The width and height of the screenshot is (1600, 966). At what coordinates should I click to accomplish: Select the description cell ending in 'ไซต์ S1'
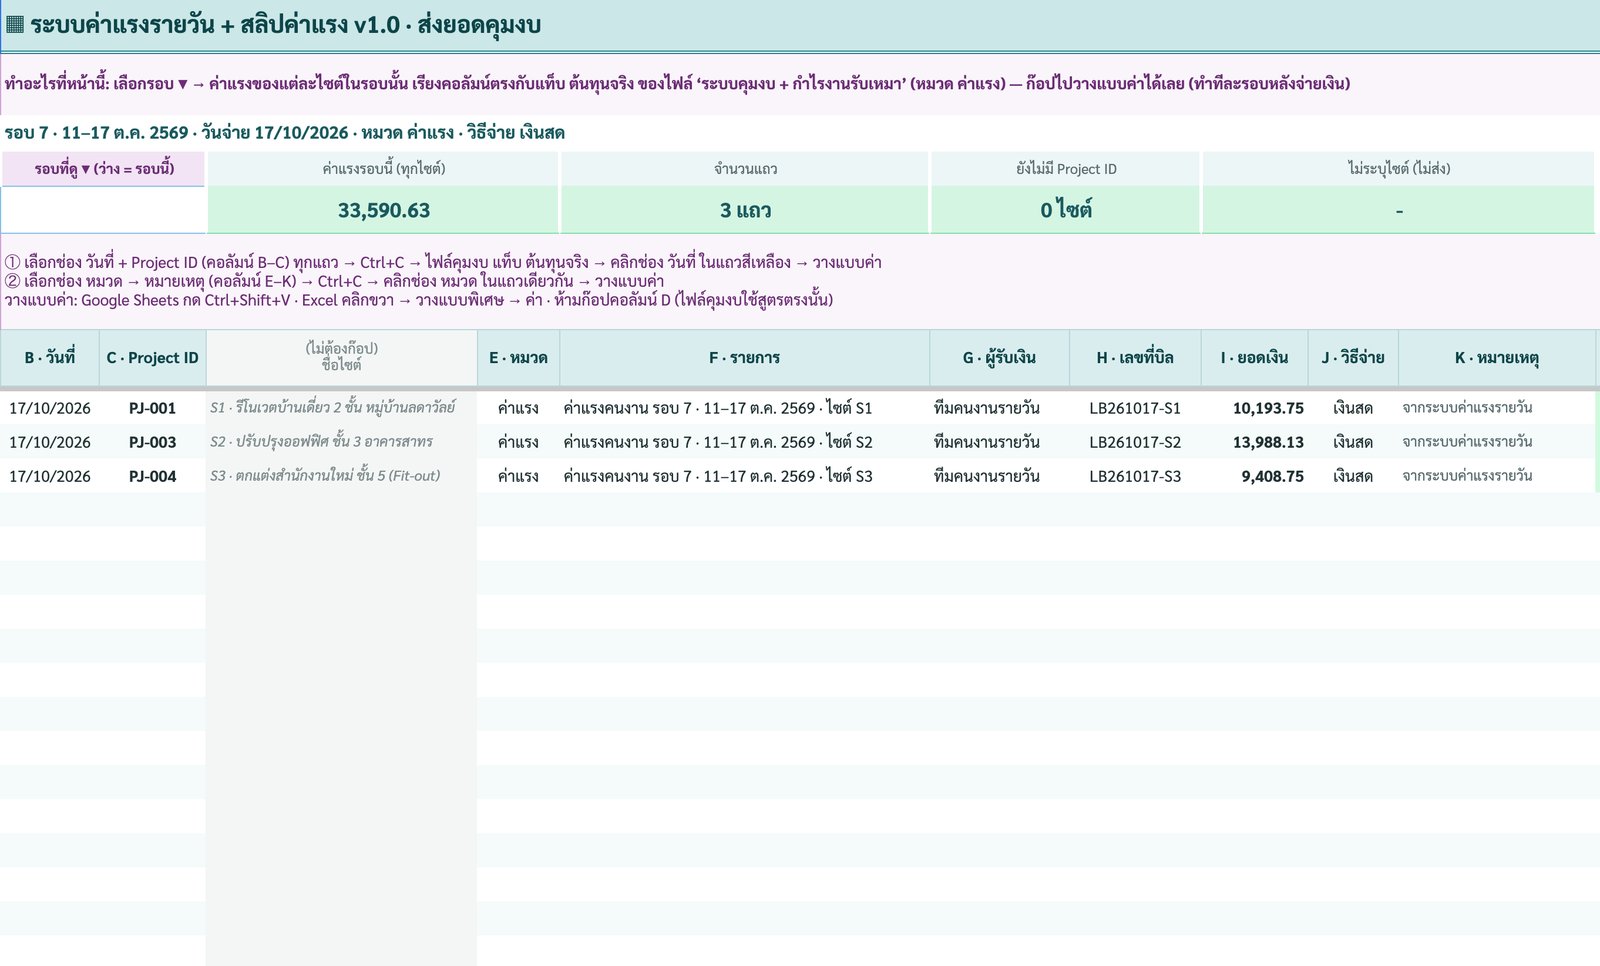[x=745, y=408]
